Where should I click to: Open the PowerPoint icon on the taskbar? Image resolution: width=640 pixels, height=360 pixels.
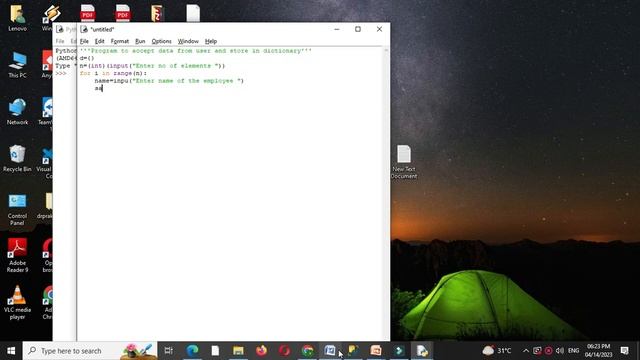click(376, 351)
